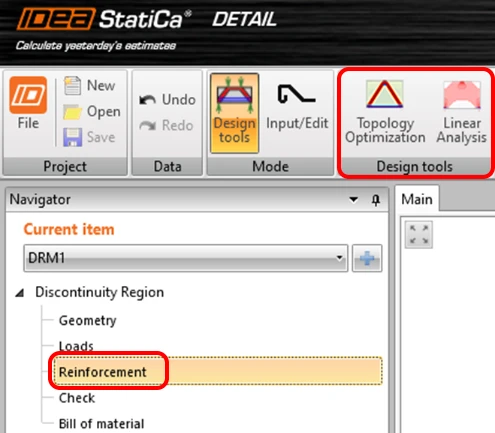495x433 pixels.
Task: Pin the Navigator panel
Action: click(376, 200)
